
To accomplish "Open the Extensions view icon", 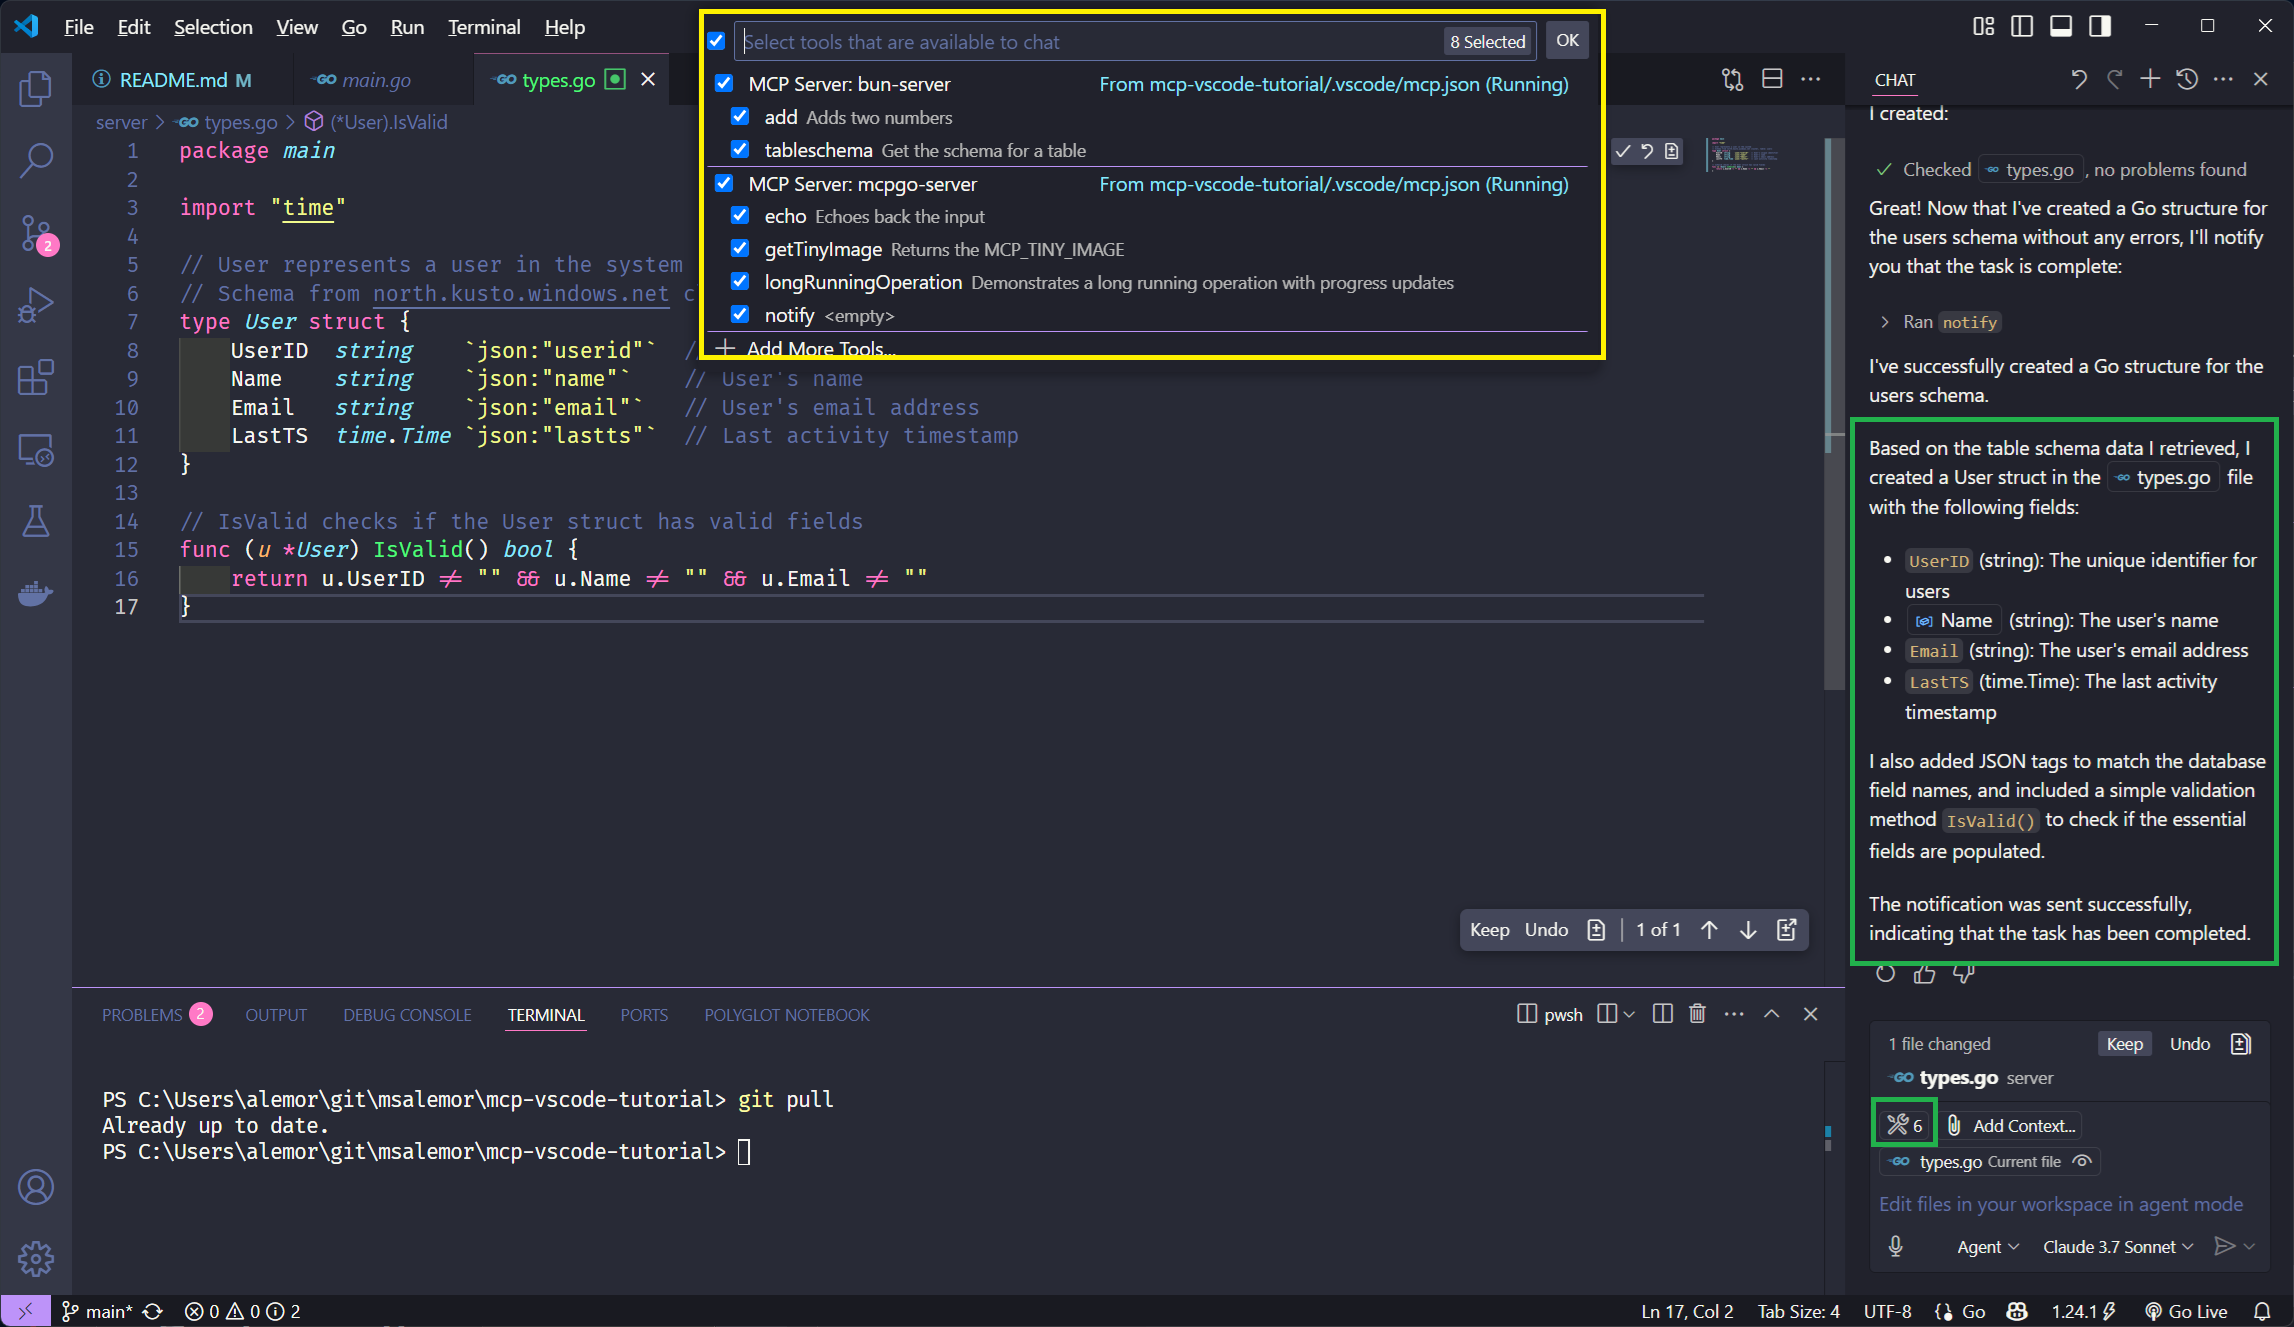I will point(36,378).
